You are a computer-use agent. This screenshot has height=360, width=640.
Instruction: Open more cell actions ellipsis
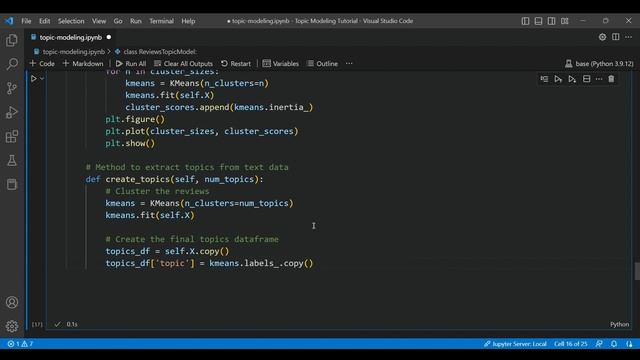pyautogui.click(x=599, y=79)
